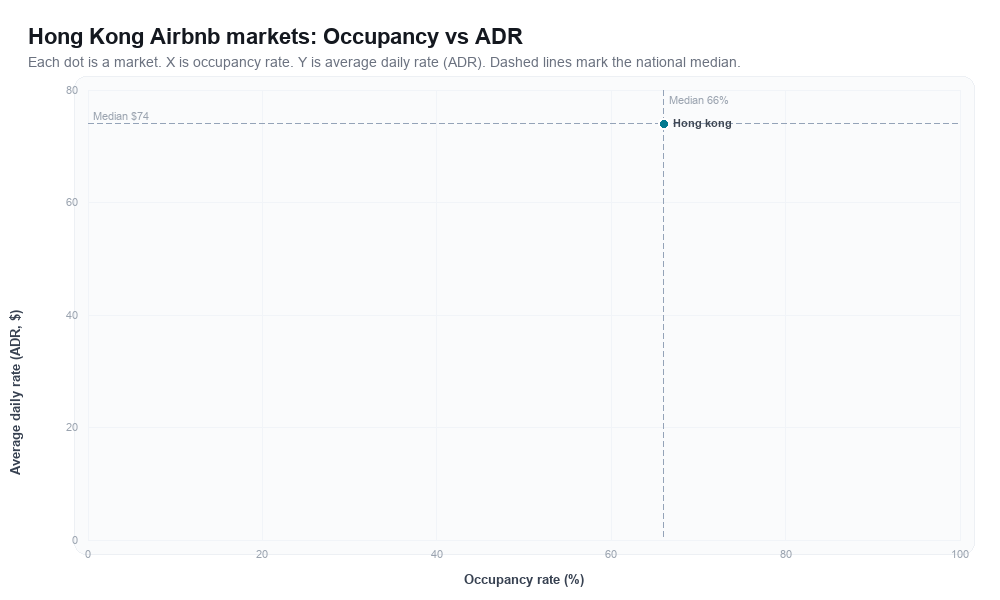Click the Hong Kong data point dot

(664, 124)
